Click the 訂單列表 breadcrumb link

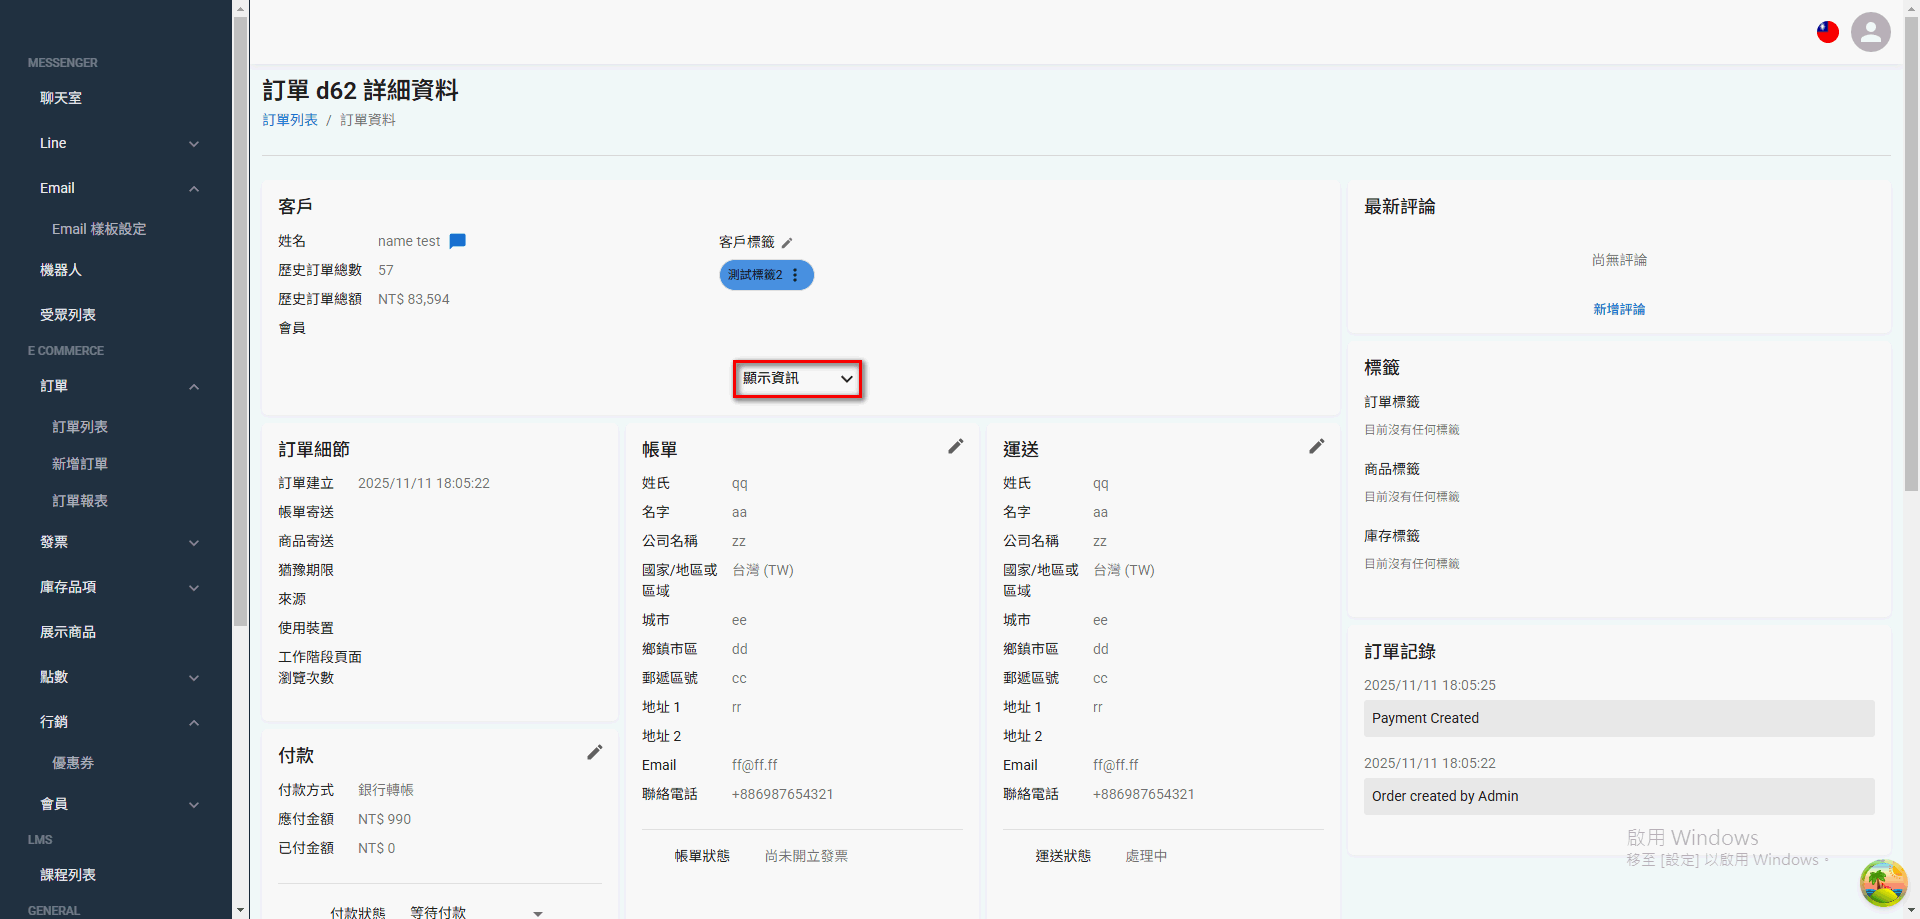click(x=290, y=120)
